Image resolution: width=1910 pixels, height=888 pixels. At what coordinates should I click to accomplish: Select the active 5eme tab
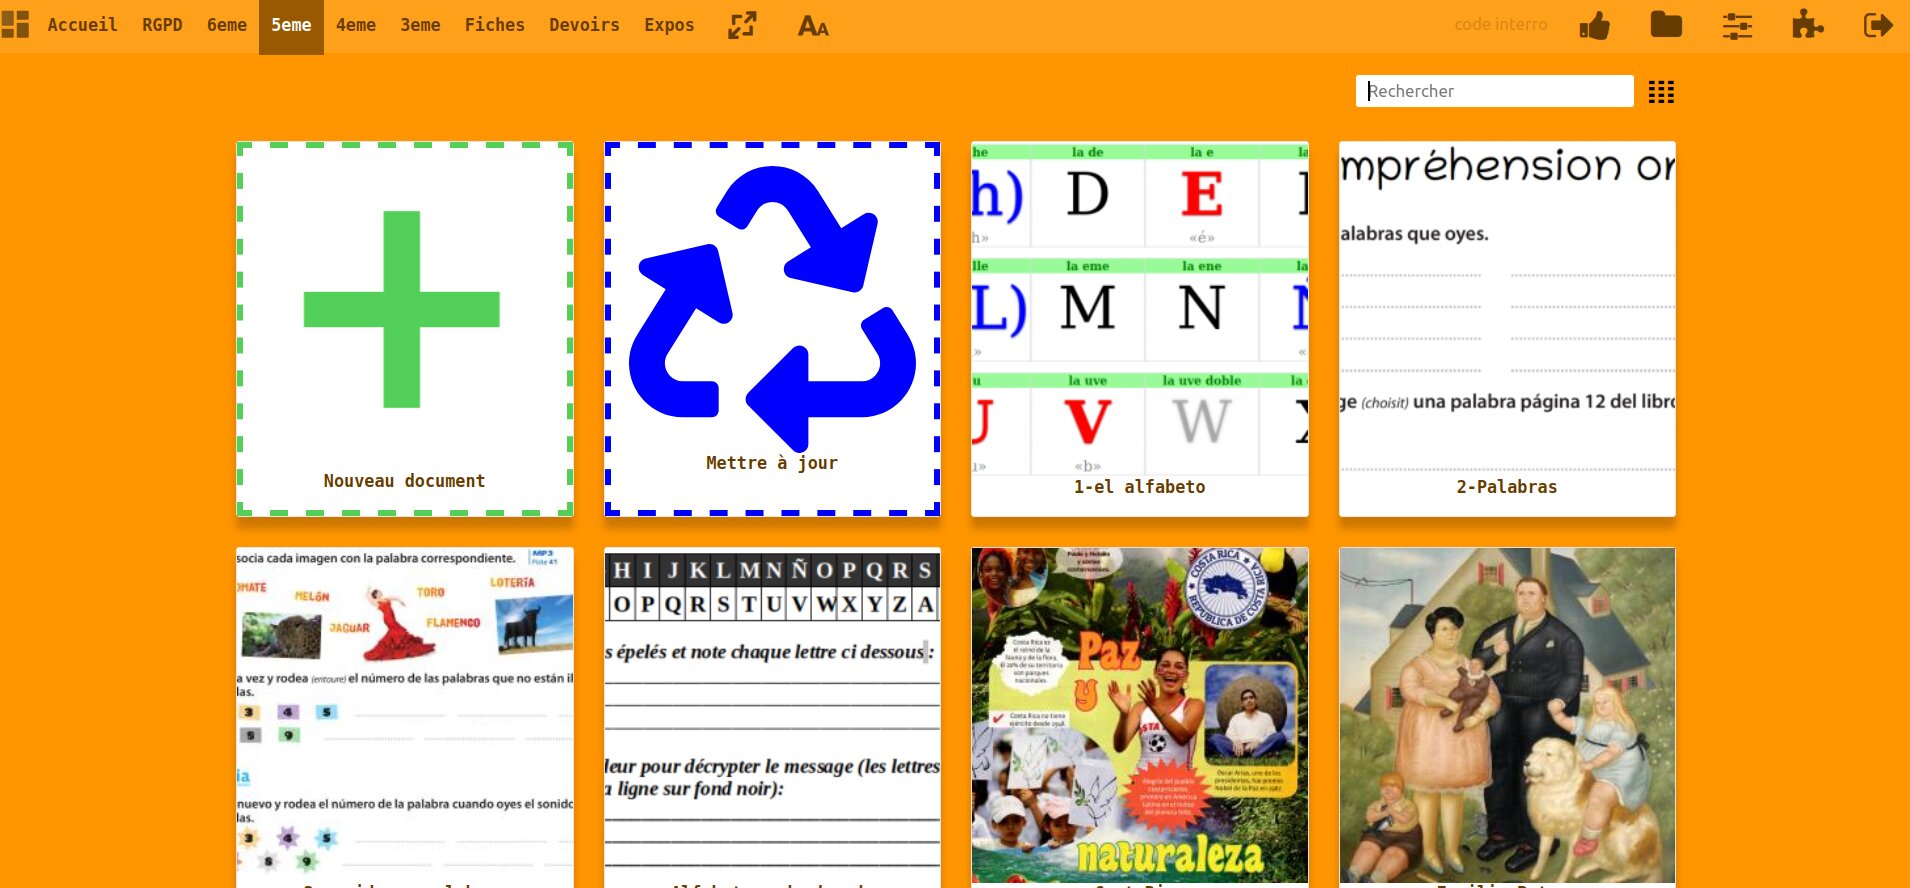[x=291, y=25]
